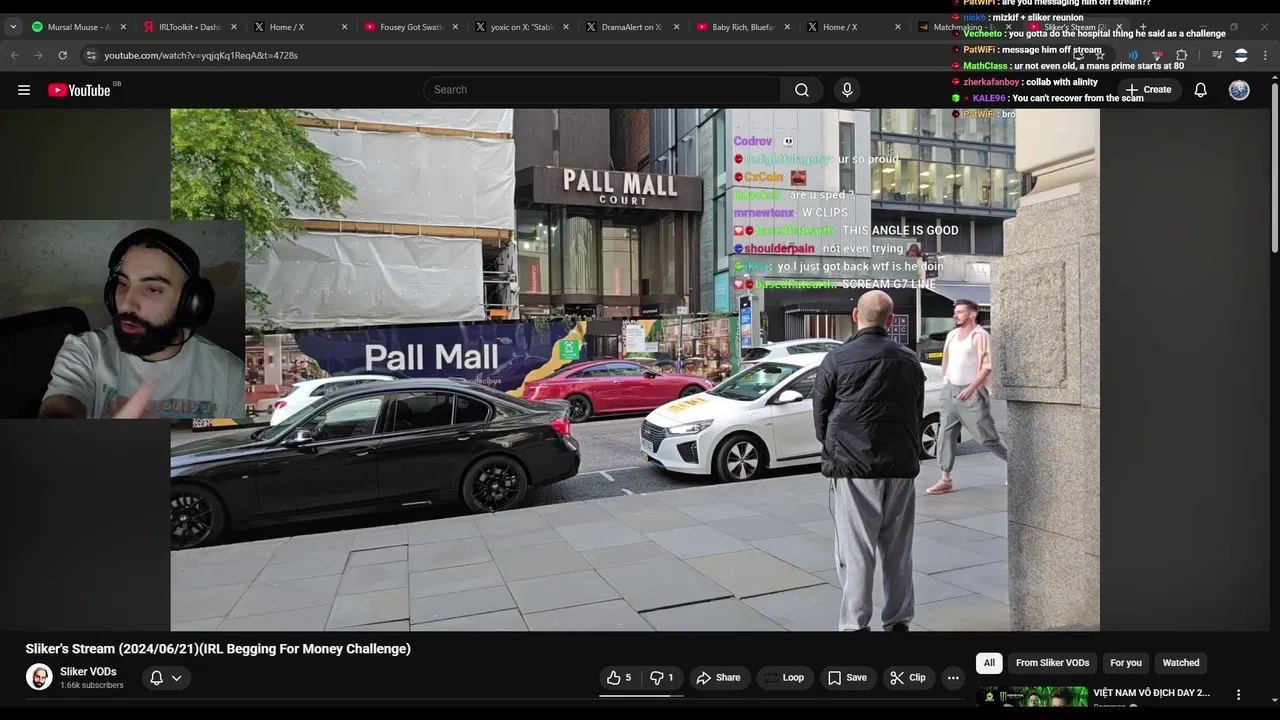Dislike the video with thumbs down

pos(662,678)
